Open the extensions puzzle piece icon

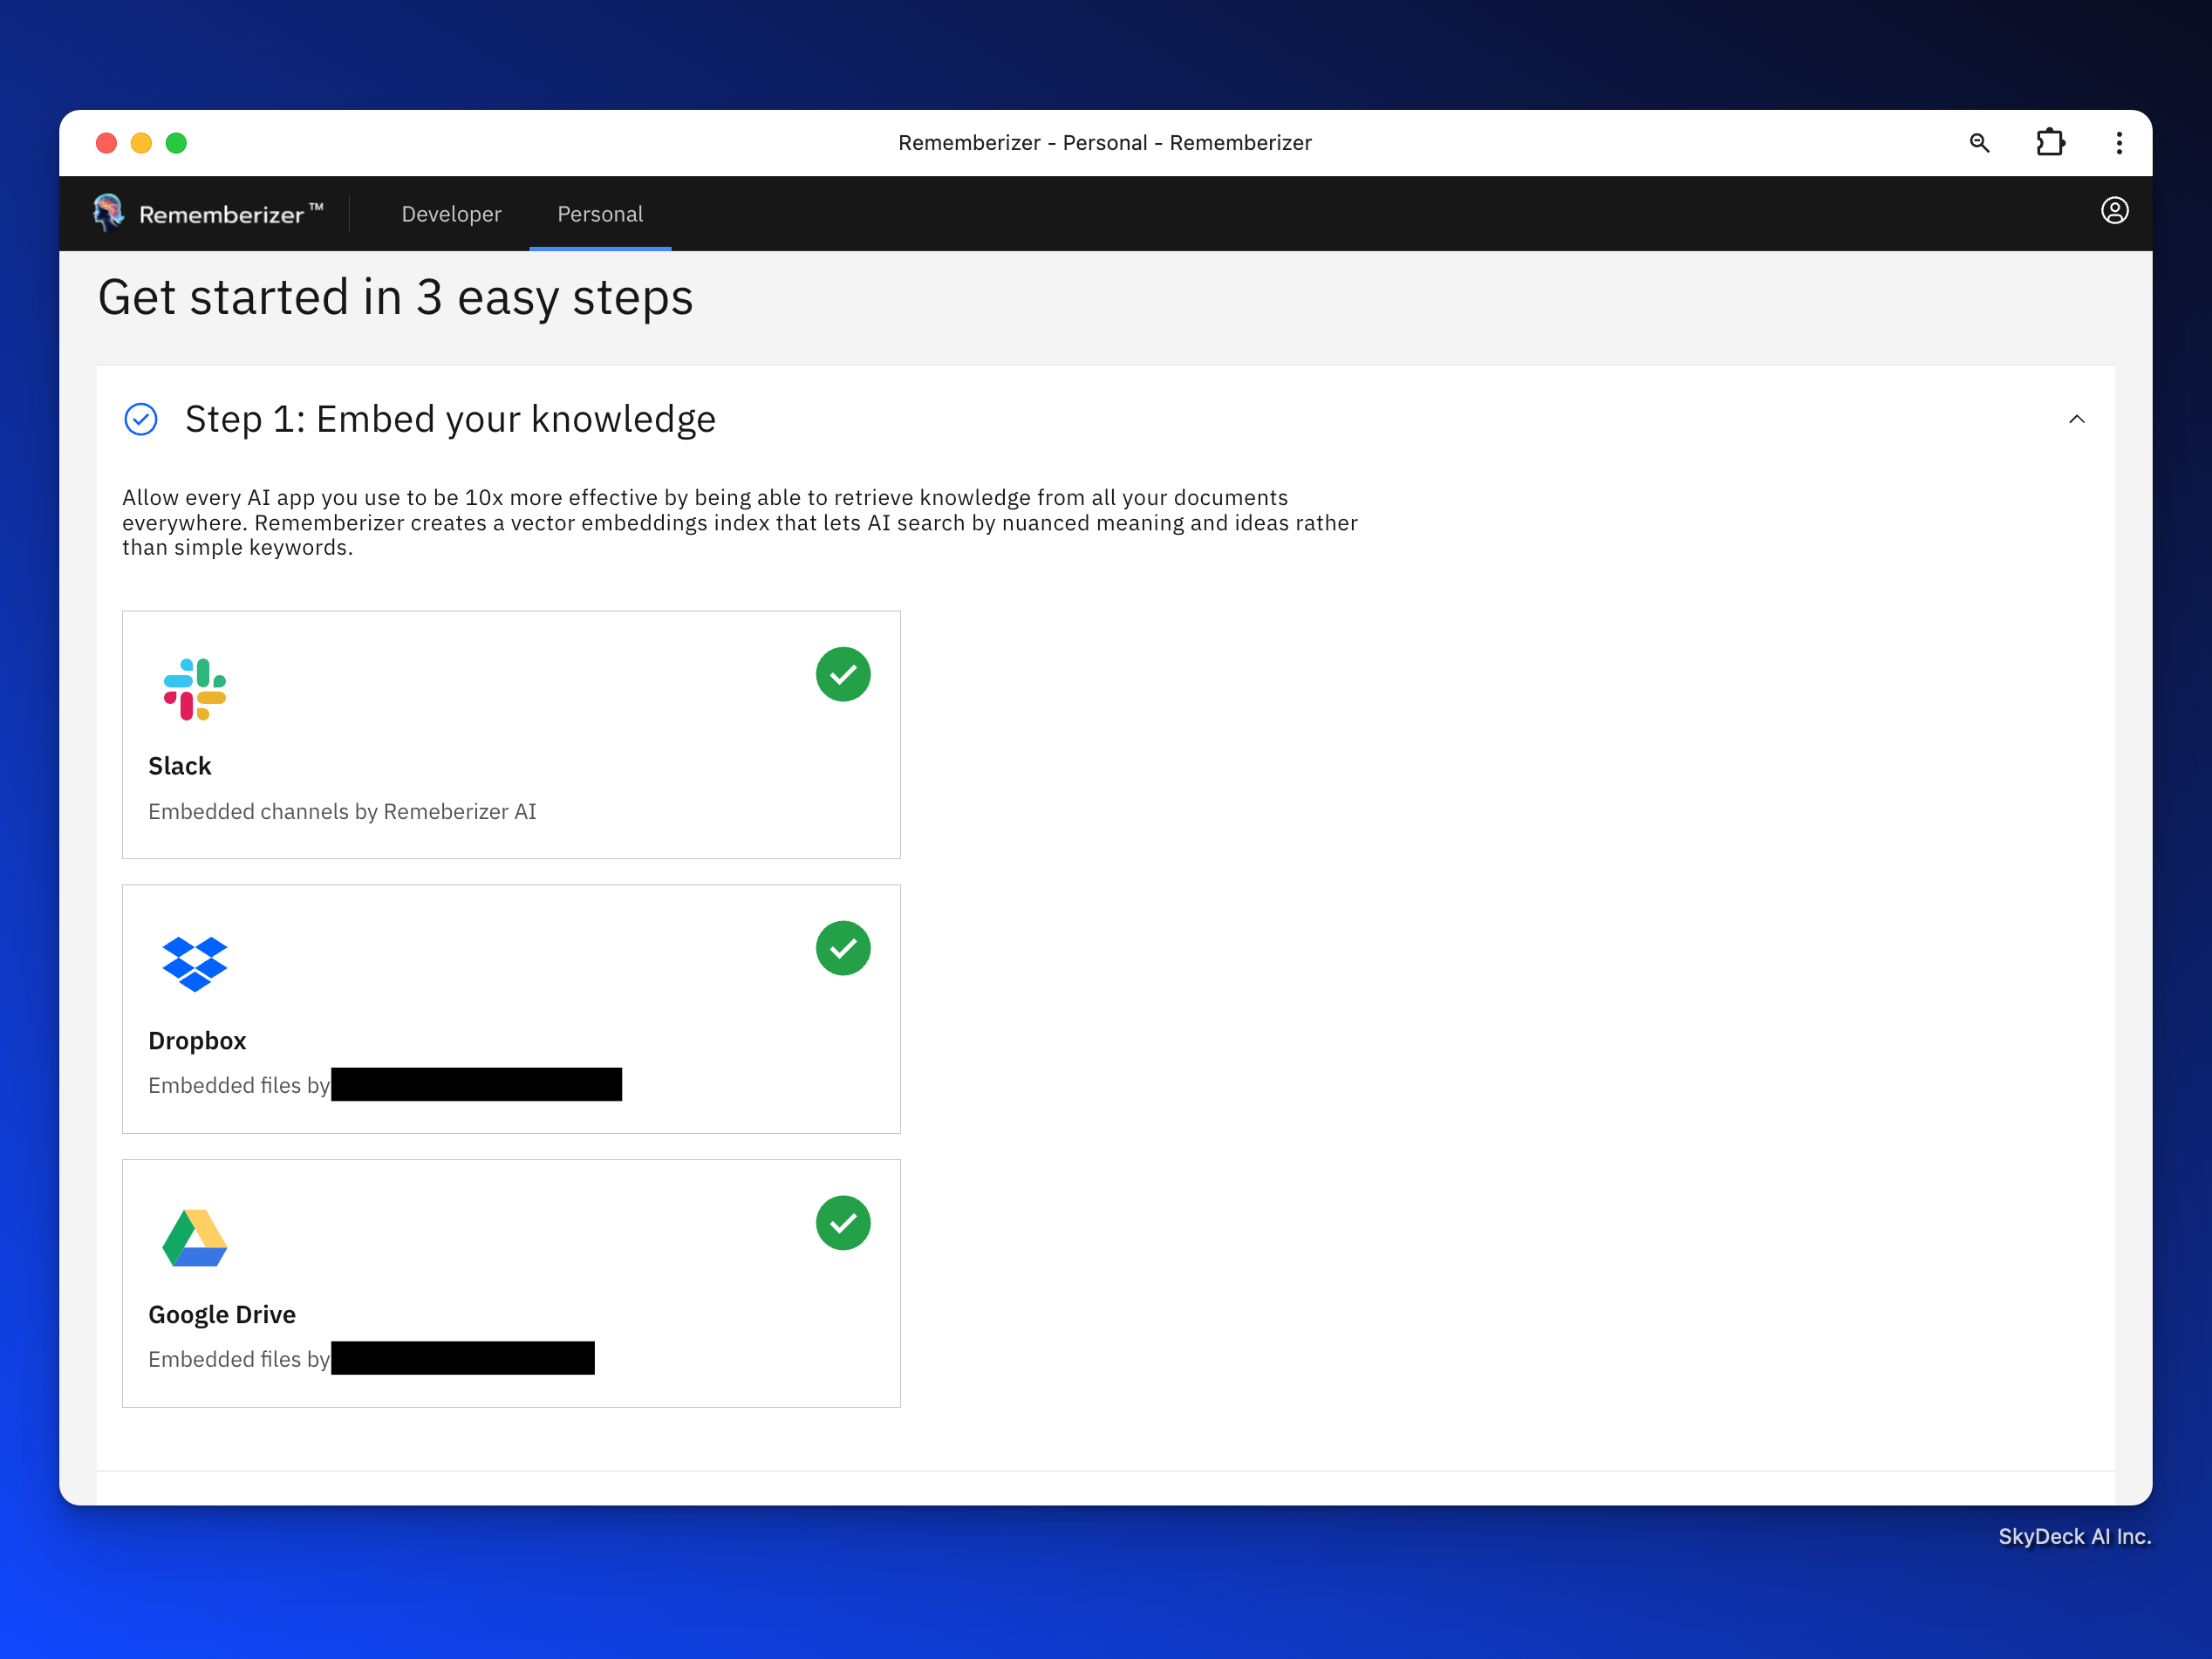(2050, 143)
